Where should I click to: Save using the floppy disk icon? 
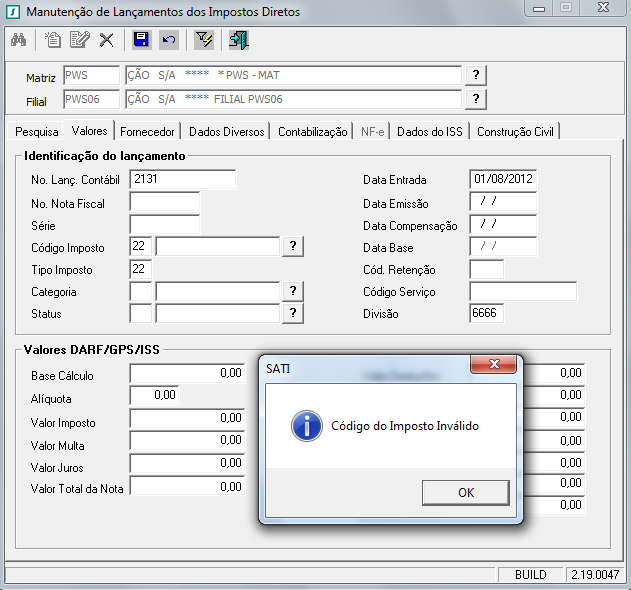141,40
